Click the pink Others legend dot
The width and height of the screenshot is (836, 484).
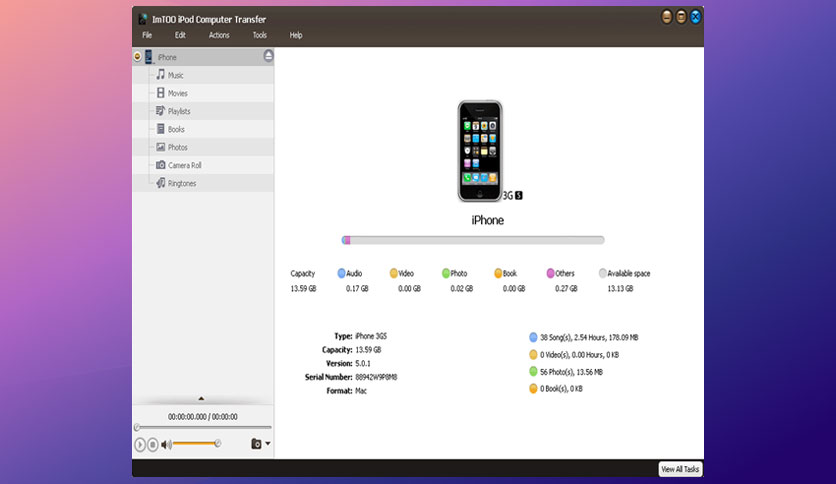click(550, 273)
